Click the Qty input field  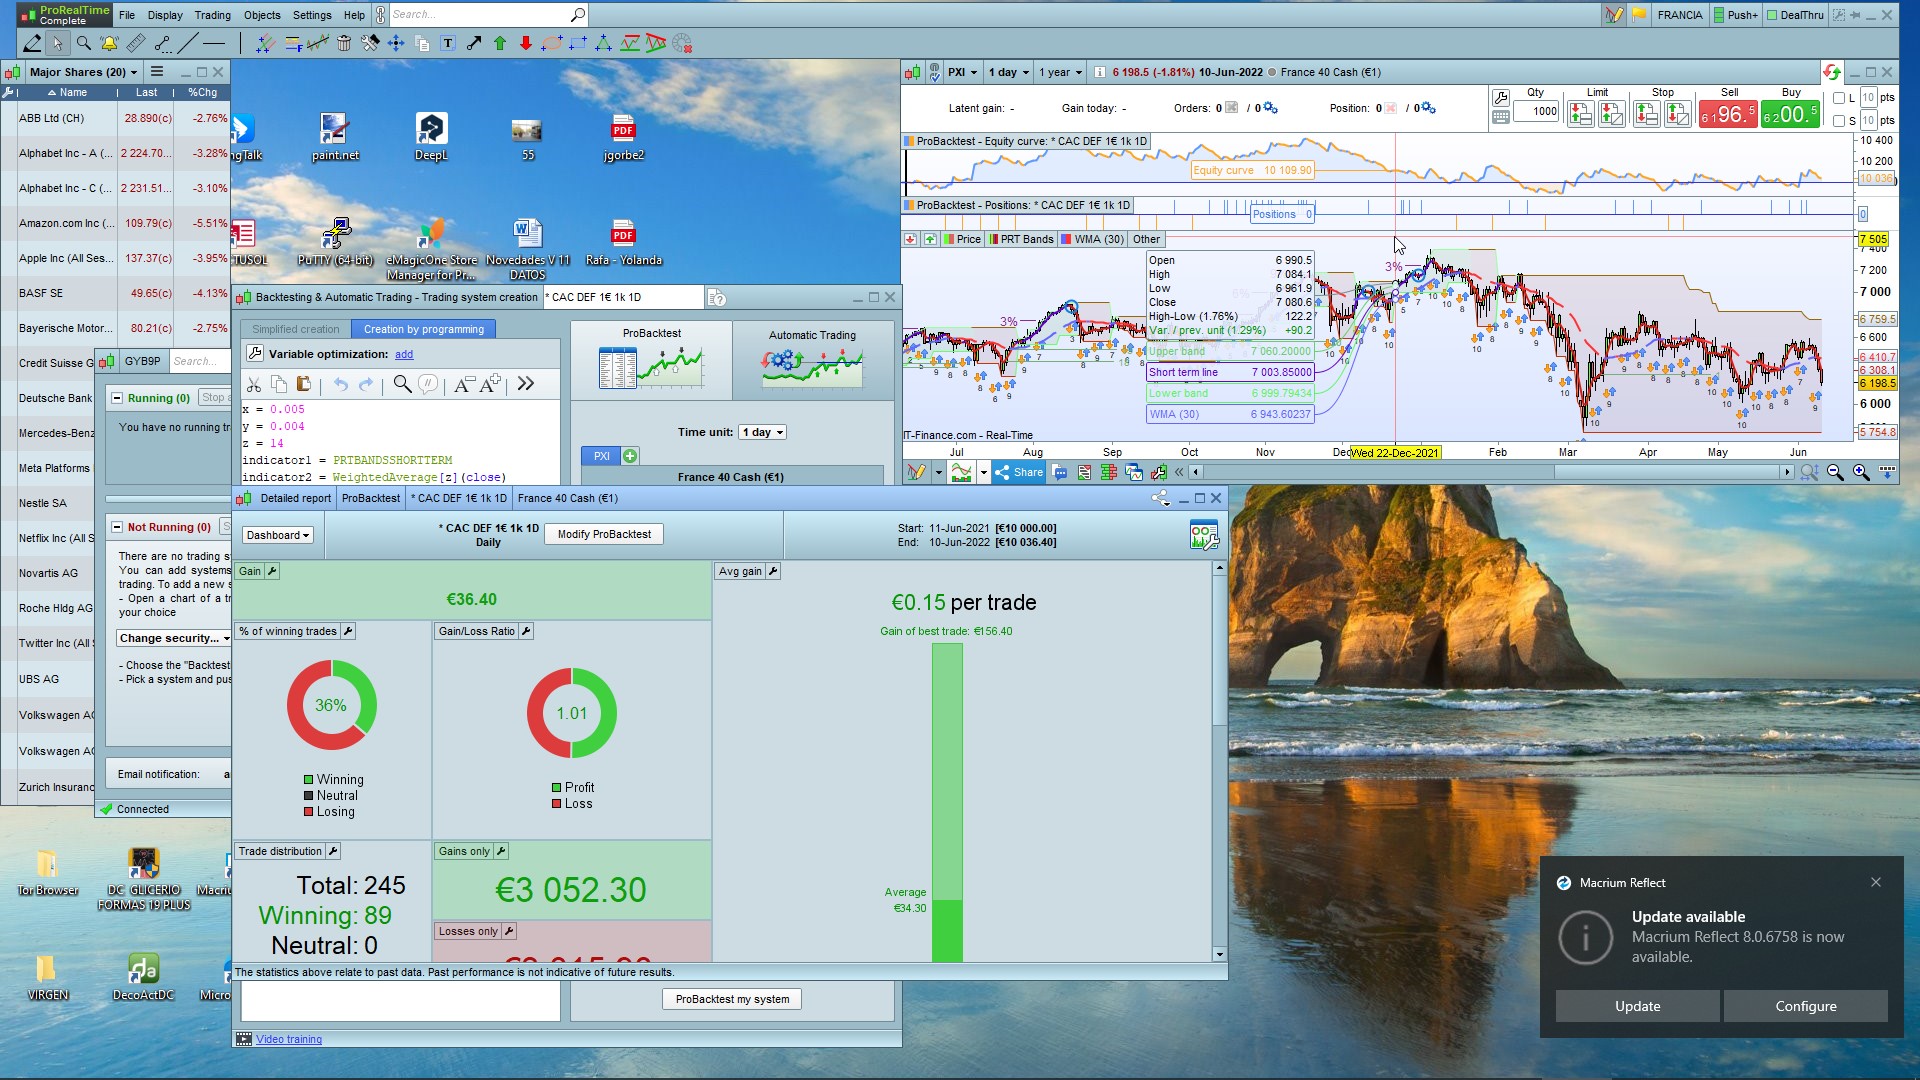click(x=1536, y=111)
